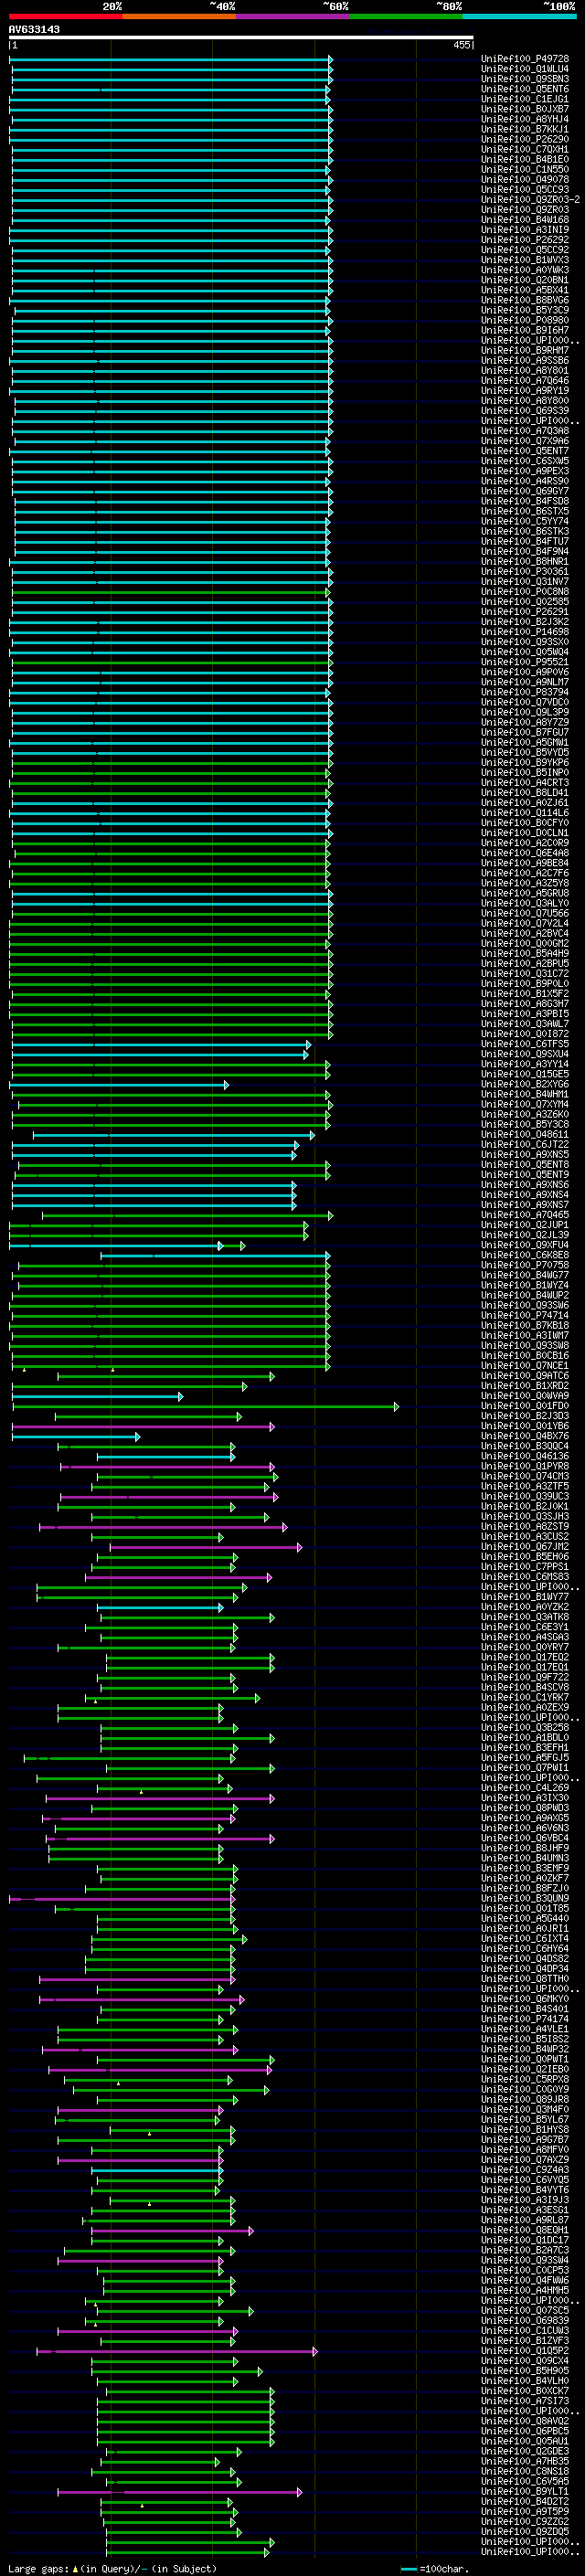585x2576 pixels.
Task: Open hit UniRef100_C6MS83
Action: point(525,1577)
